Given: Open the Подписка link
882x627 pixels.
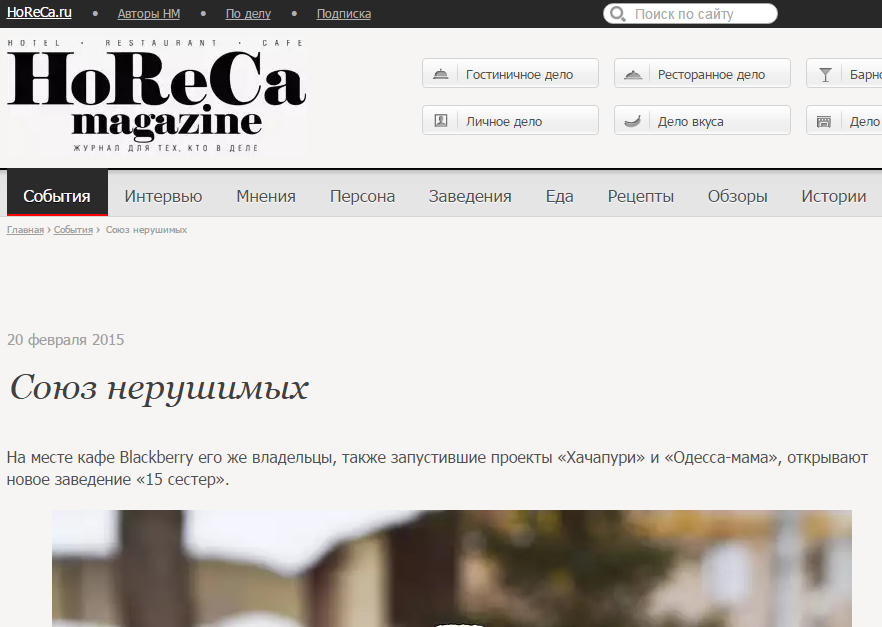Looking at the screenshot, I should [x=344, y=14].
